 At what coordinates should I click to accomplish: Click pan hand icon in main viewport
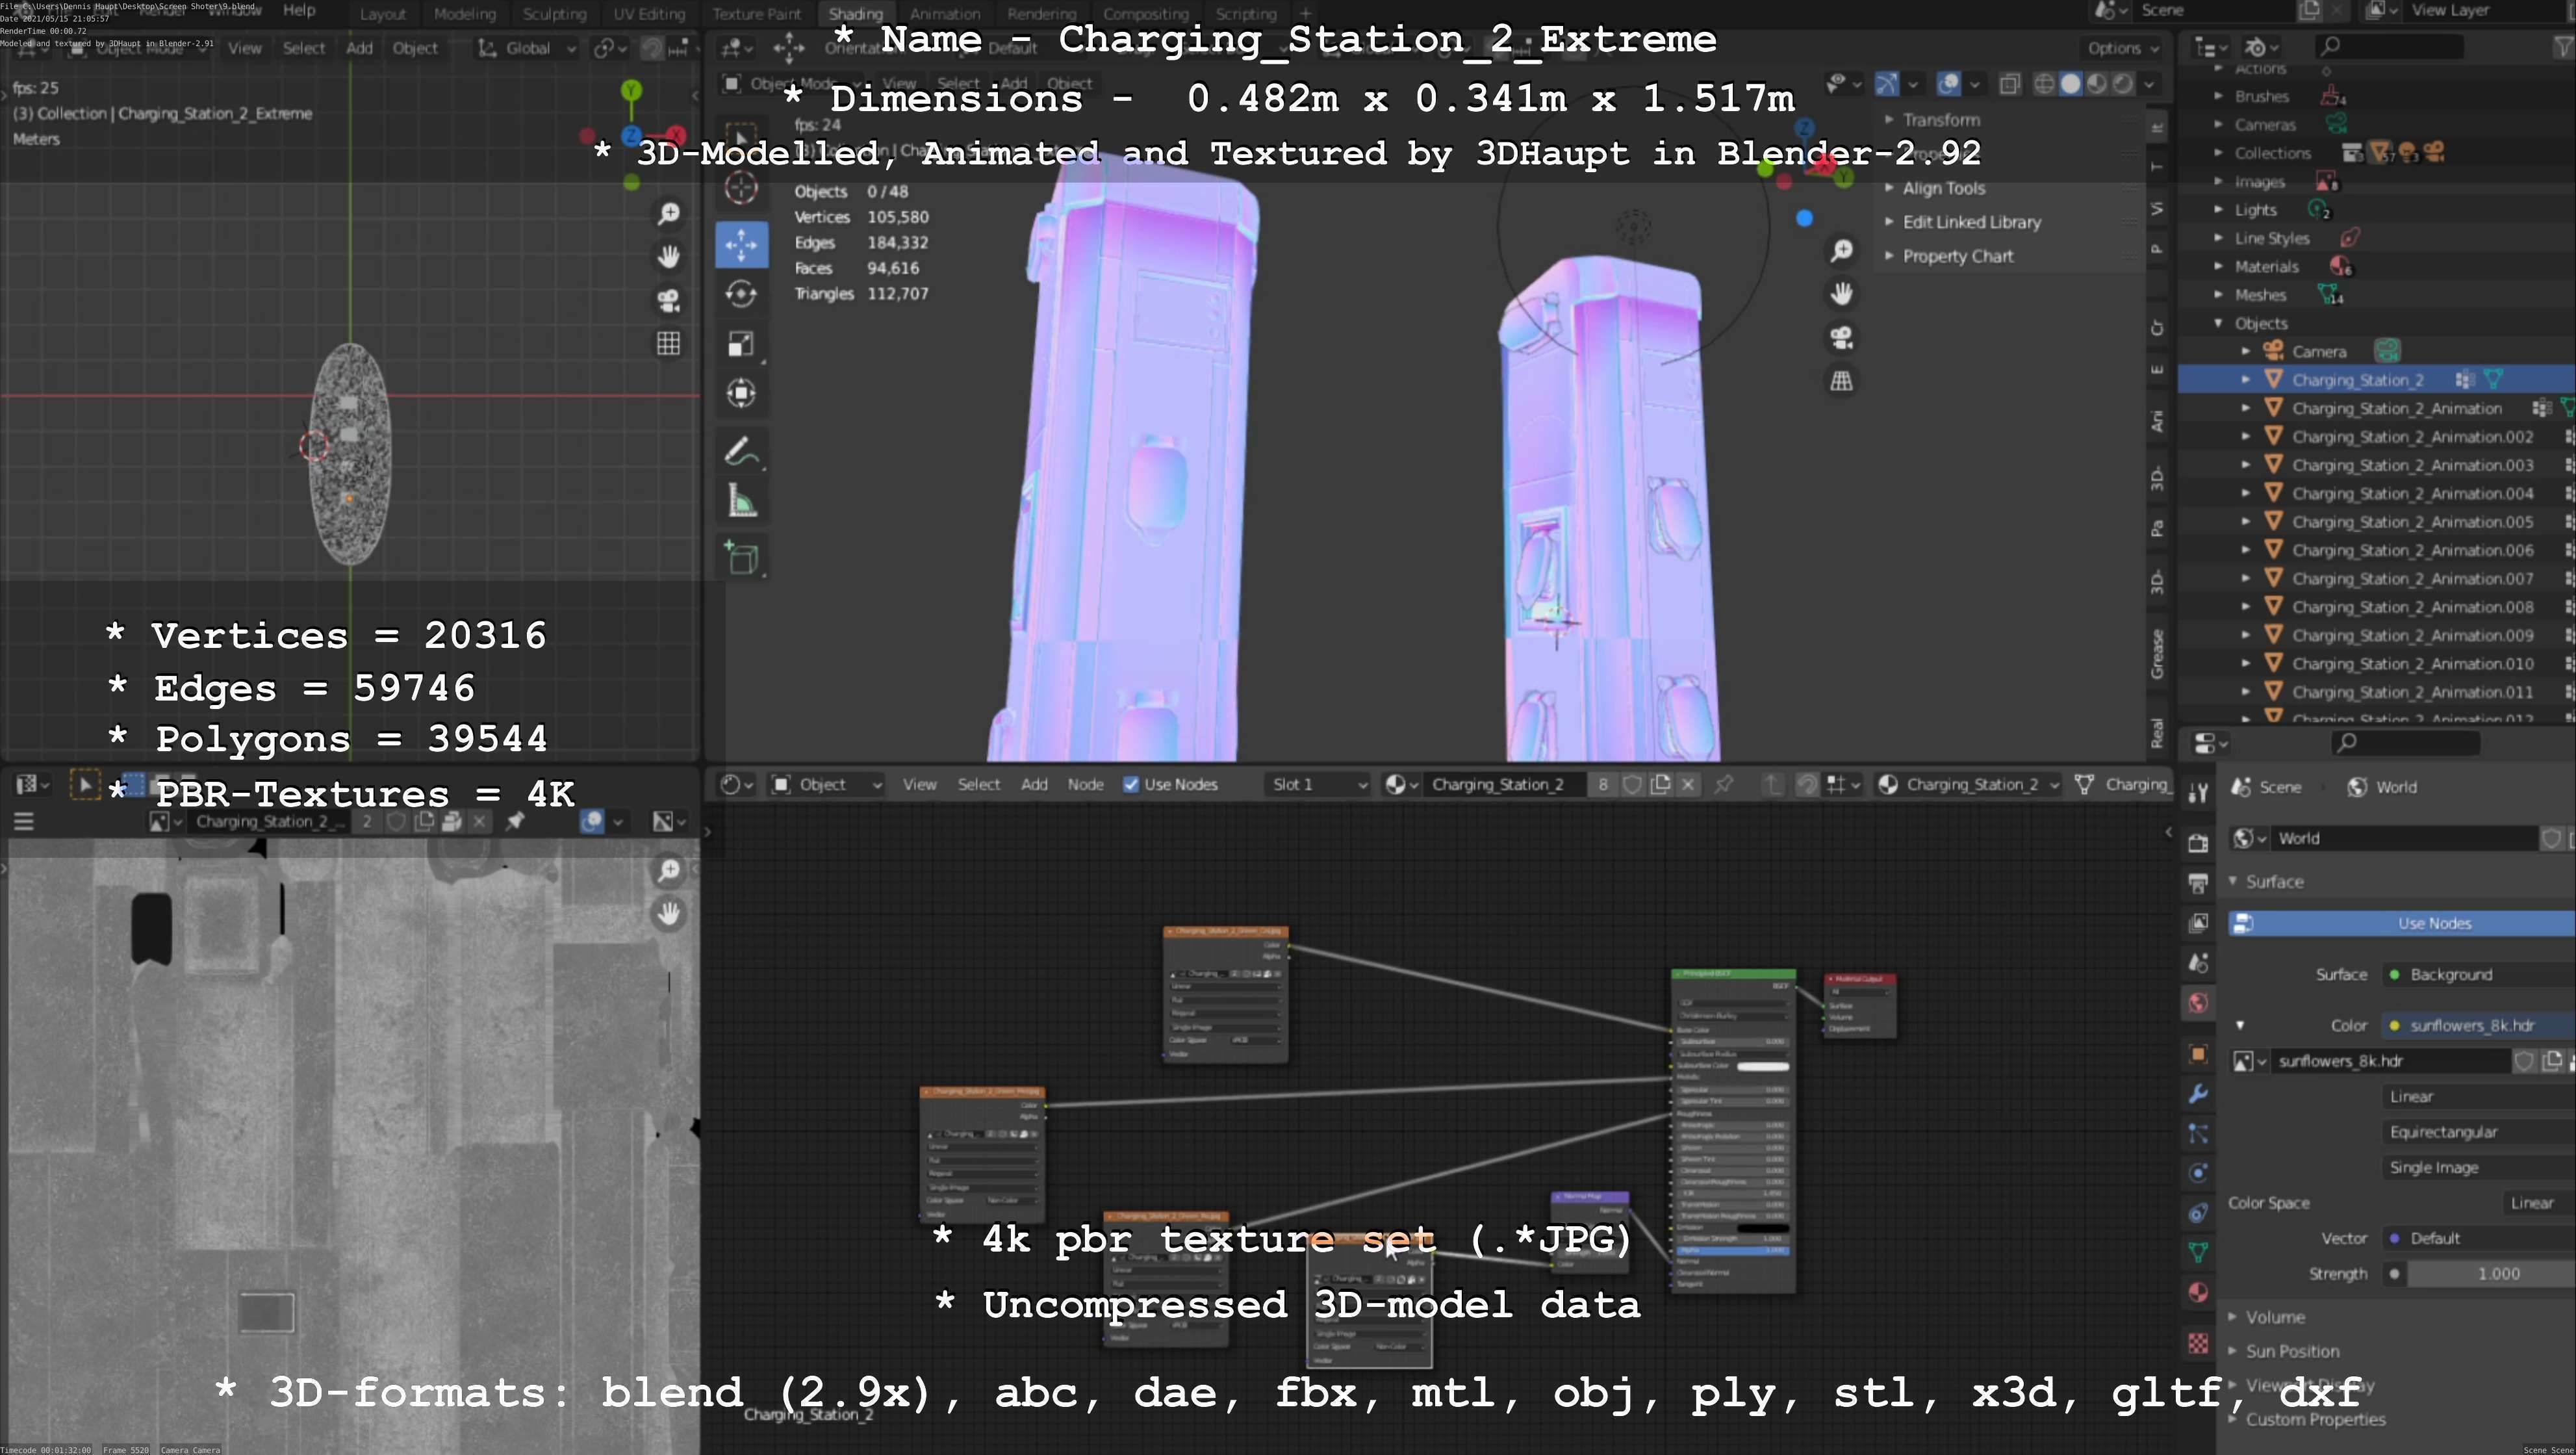coord(1841,294)
